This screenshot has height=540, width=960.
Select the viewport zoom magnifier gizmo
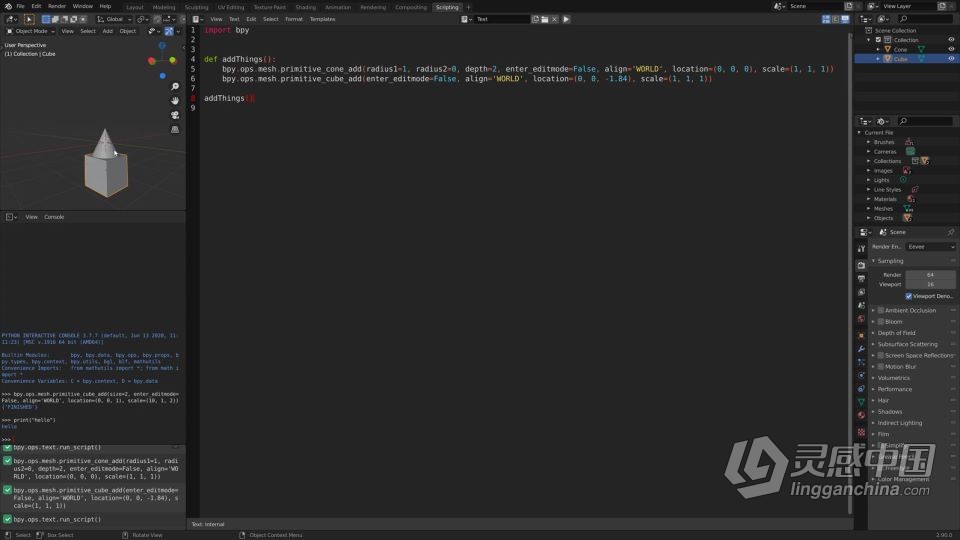174,87
